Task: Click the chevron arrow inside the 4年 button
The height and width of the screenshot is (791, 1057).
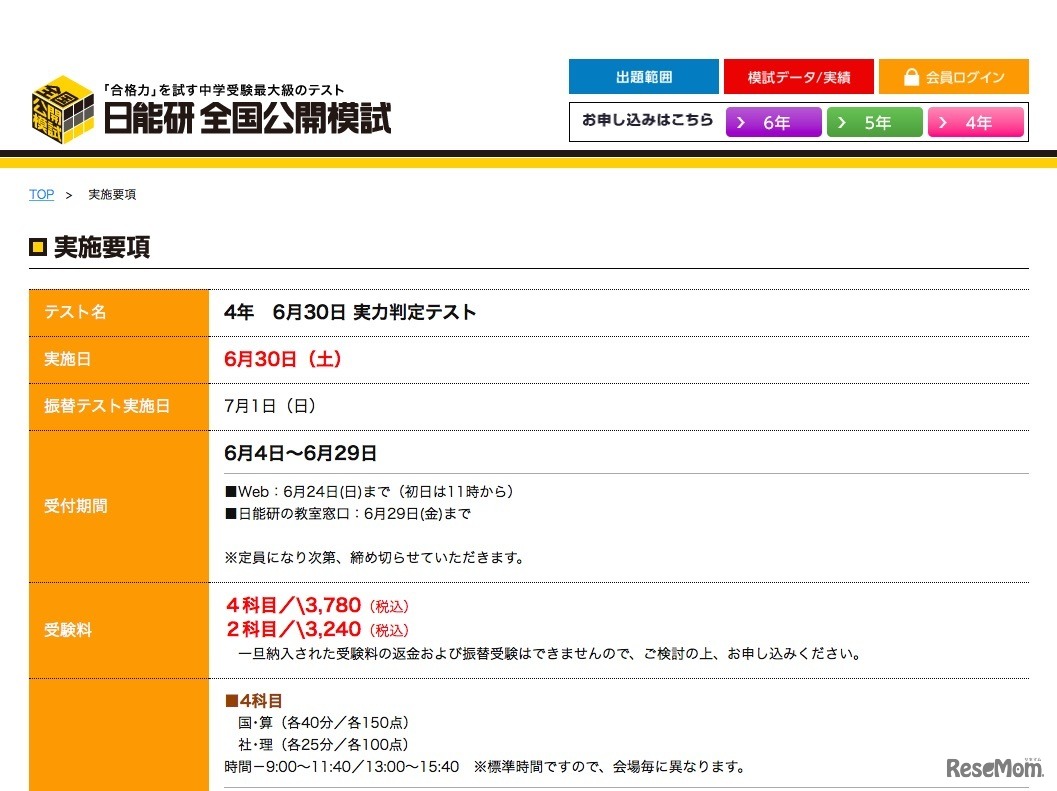Action: tap(943, 122)
